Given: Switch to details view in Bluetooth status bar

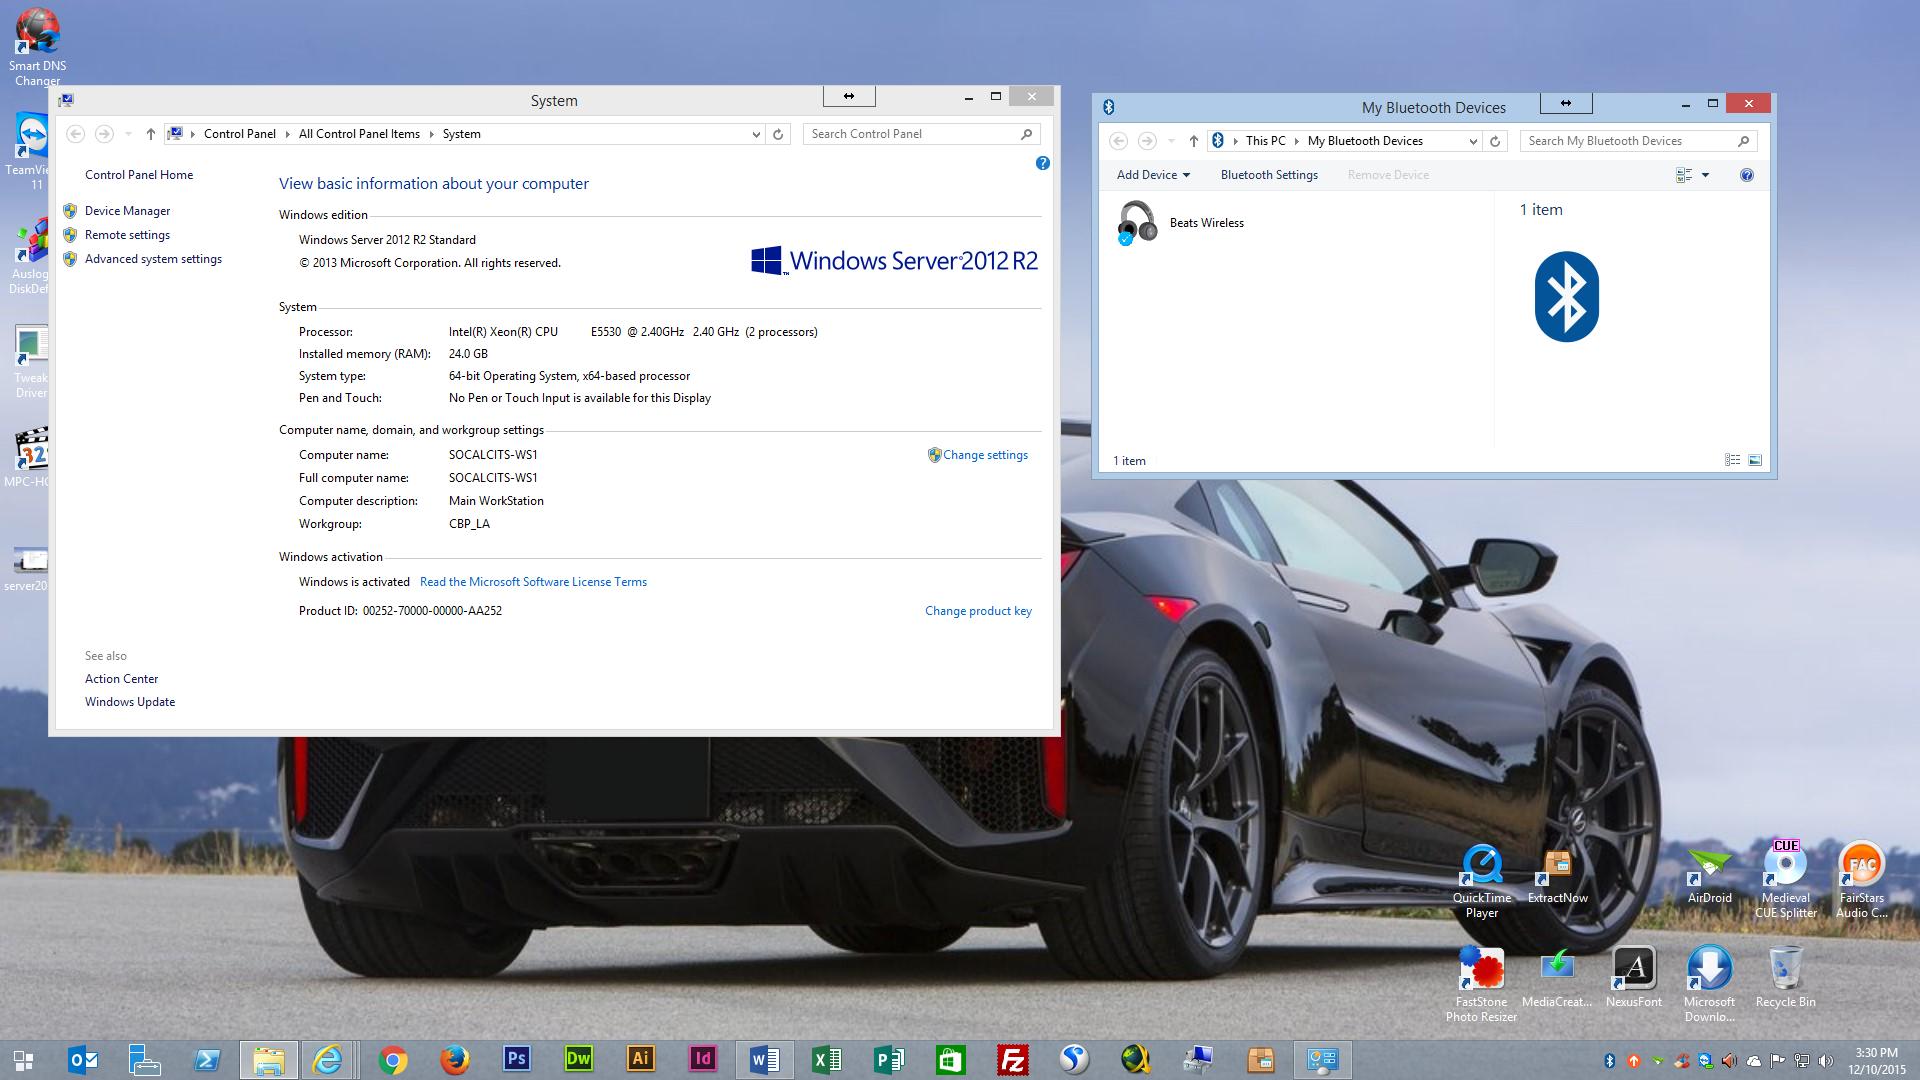Looking at the screenshot, I should 1733,460.
